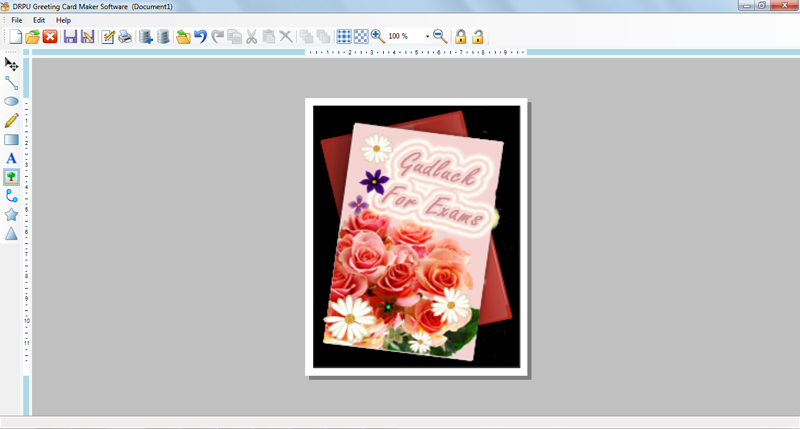Select the Pencil drawing tool
The height and width of the screenshot is (429, 800).
coord(11,120)
